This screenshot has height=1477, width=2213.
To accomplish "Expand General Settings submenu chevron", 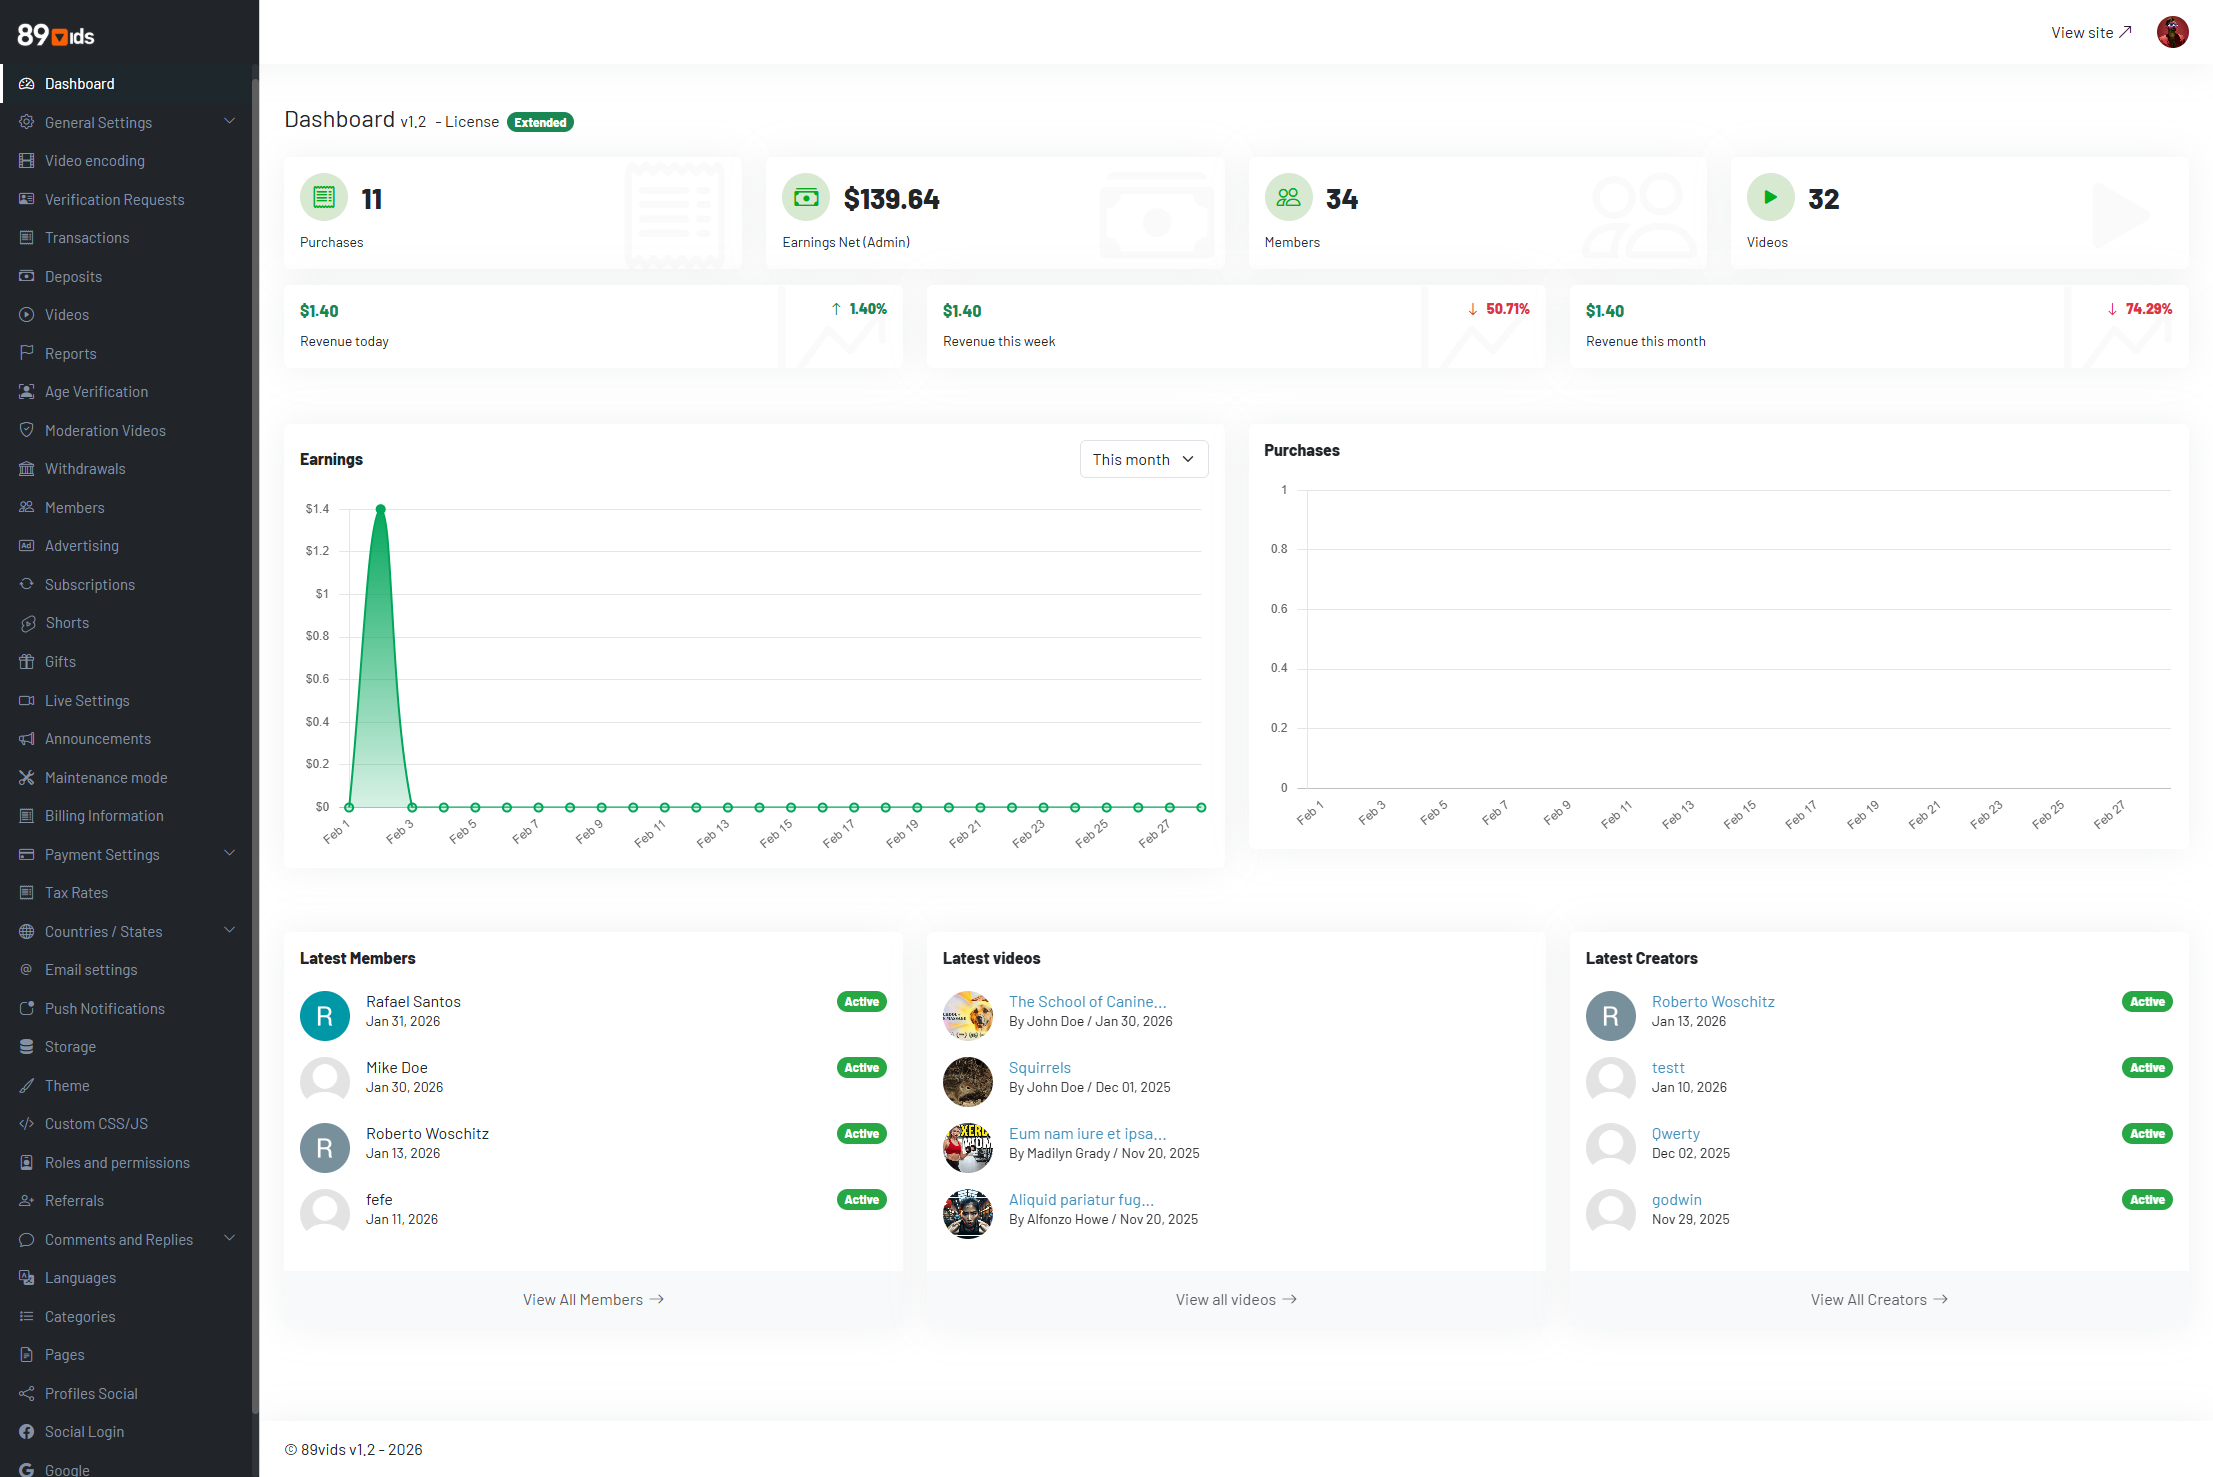I will pyautogui.click(x=230, y=121).
